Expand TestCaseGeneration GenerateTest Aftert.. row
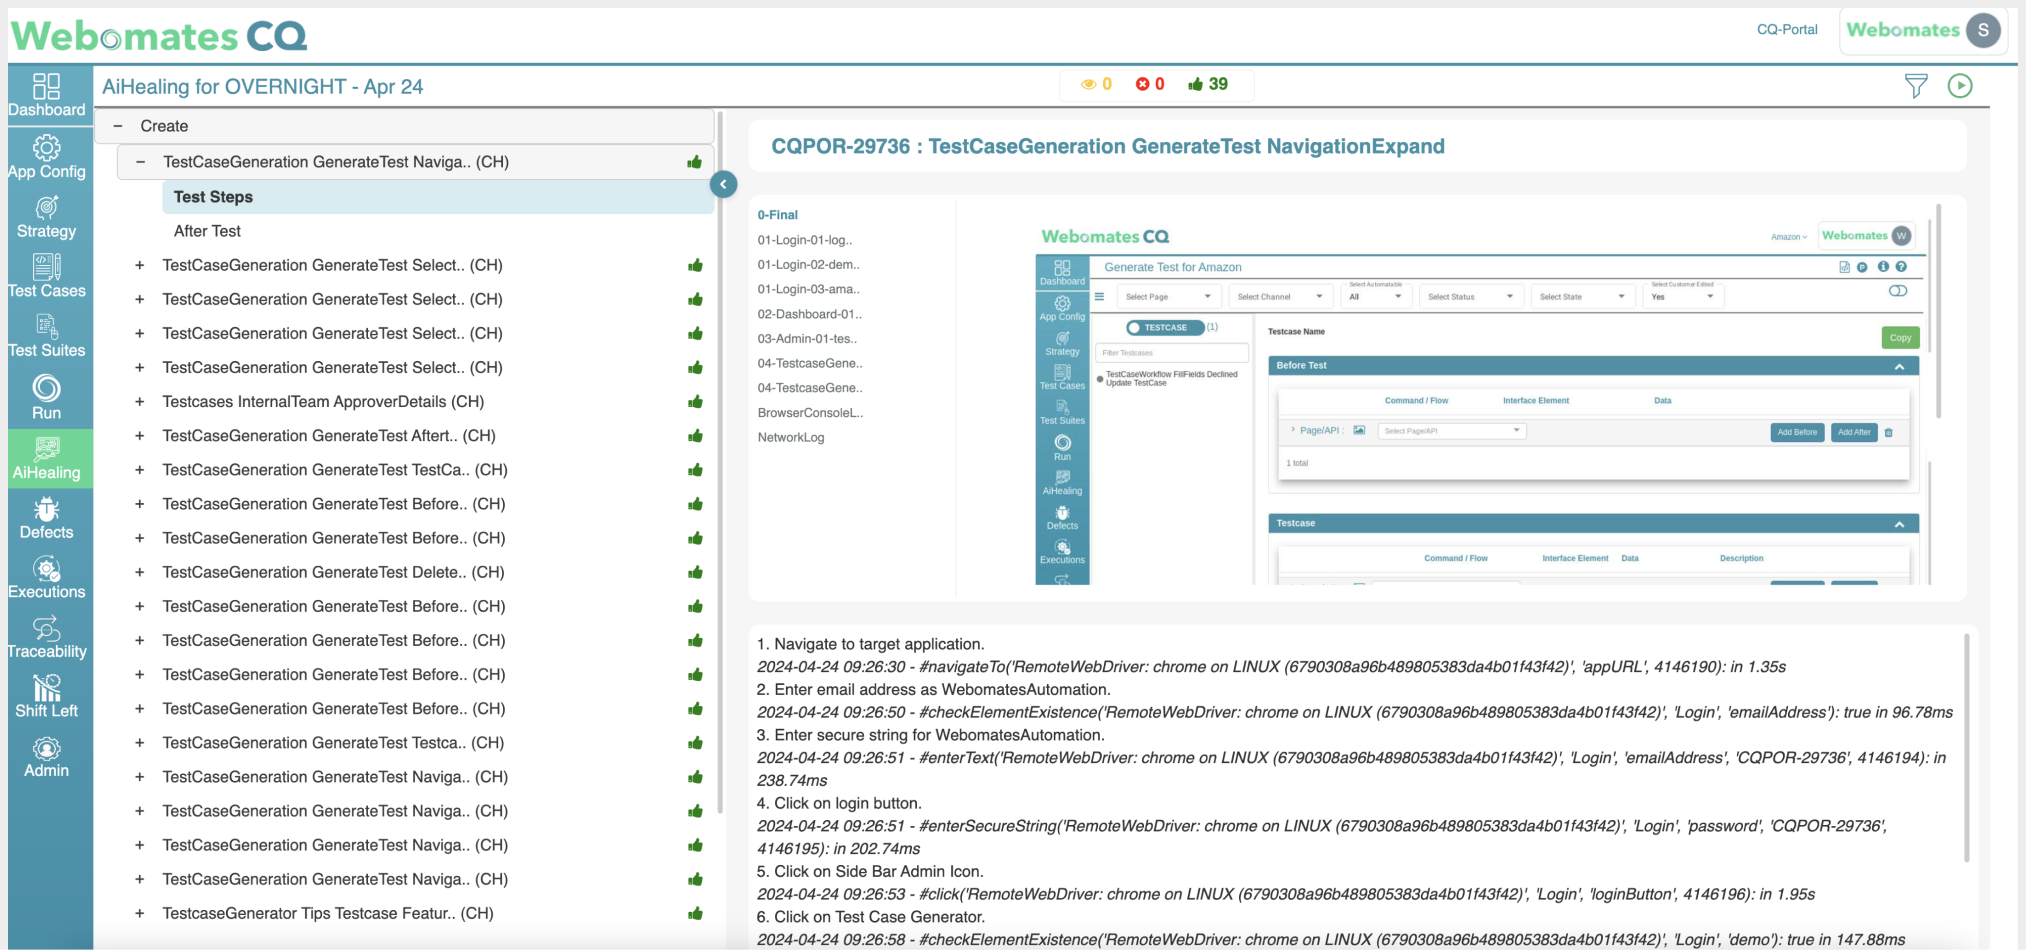 pyautogui.click(x=140, y=436)
